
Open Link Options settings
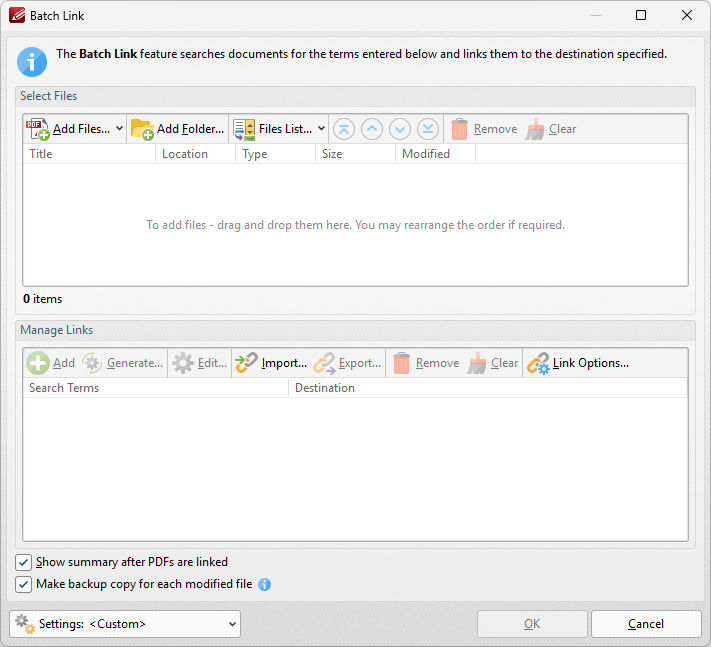578,363
